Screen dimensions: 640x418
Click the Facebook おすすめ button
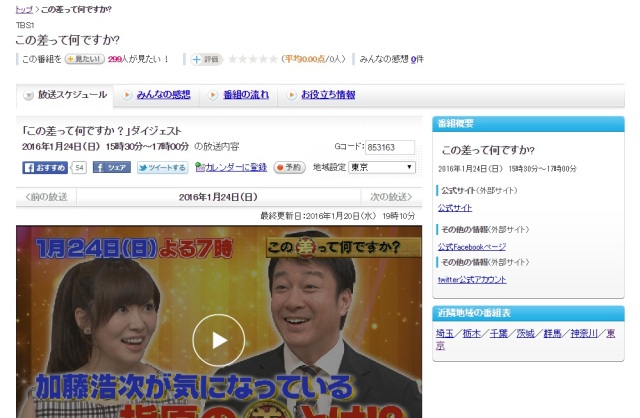(46, 168)
